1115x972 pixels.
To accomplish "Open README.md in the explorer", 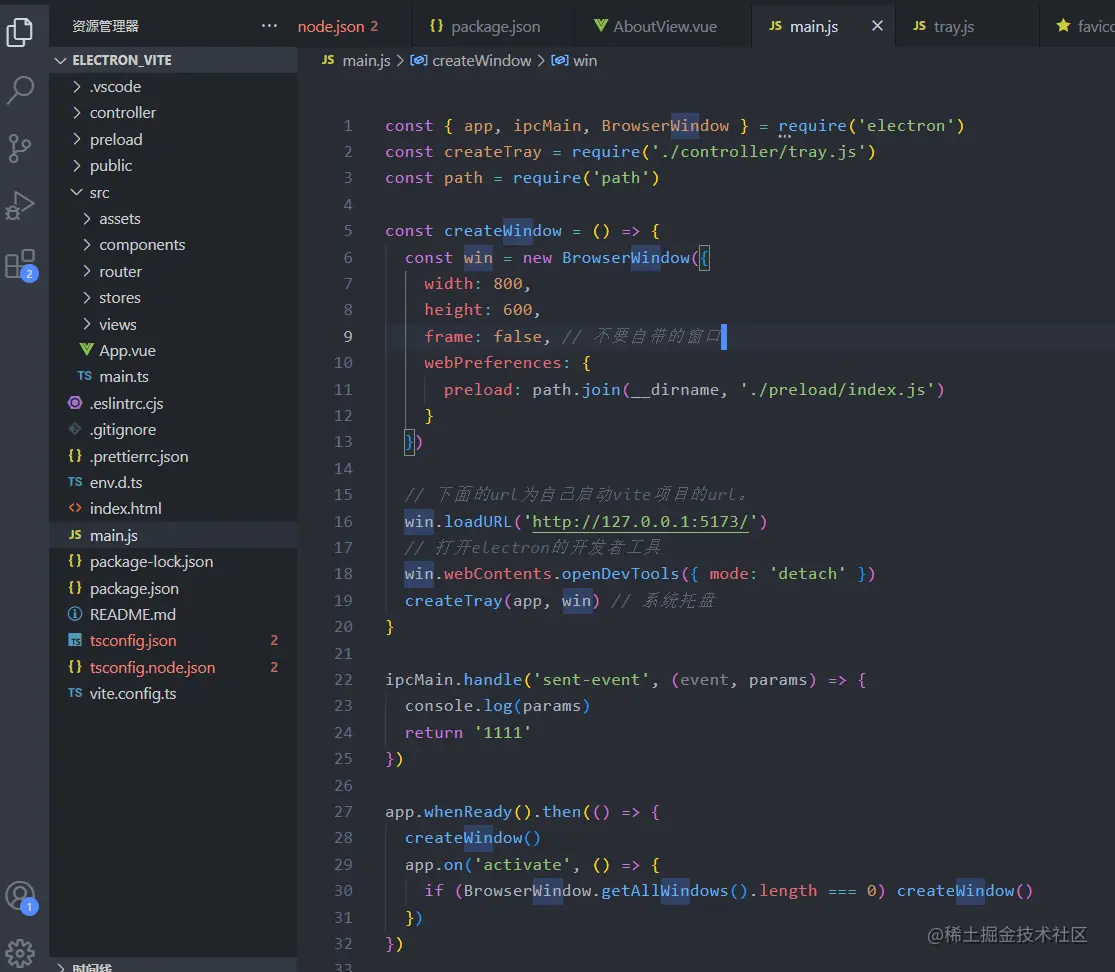I will [x=173, y=614].
